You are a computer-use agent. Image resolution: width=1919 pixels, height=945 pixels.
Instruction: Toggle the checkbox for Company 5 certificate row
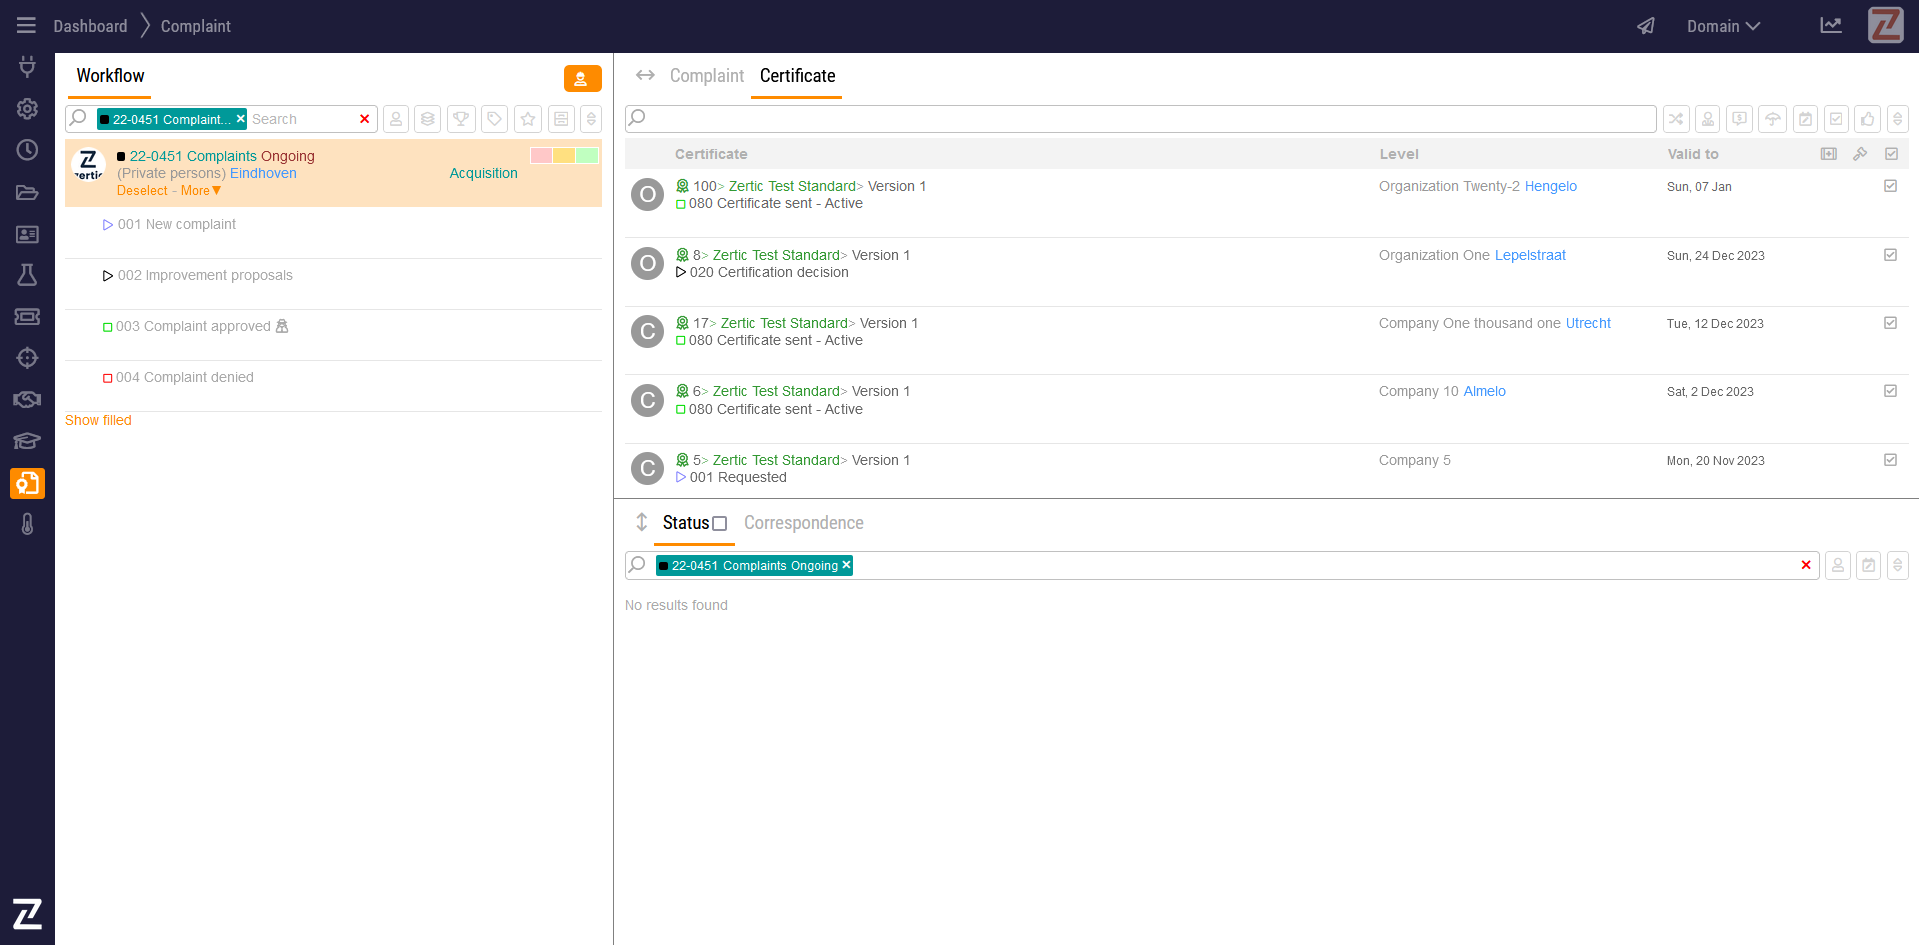[1890, 460]
